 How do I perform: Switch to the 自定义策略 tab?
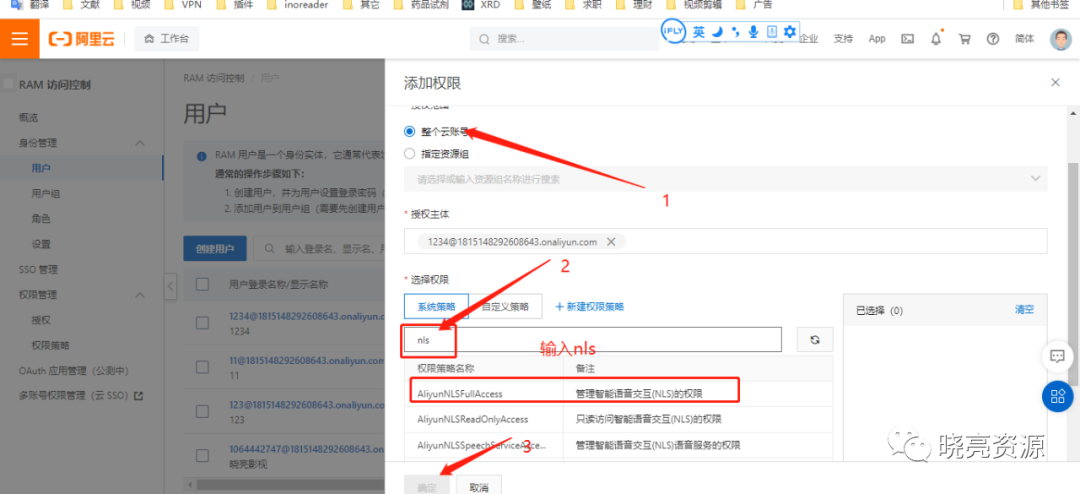click(x=505, y=307)
